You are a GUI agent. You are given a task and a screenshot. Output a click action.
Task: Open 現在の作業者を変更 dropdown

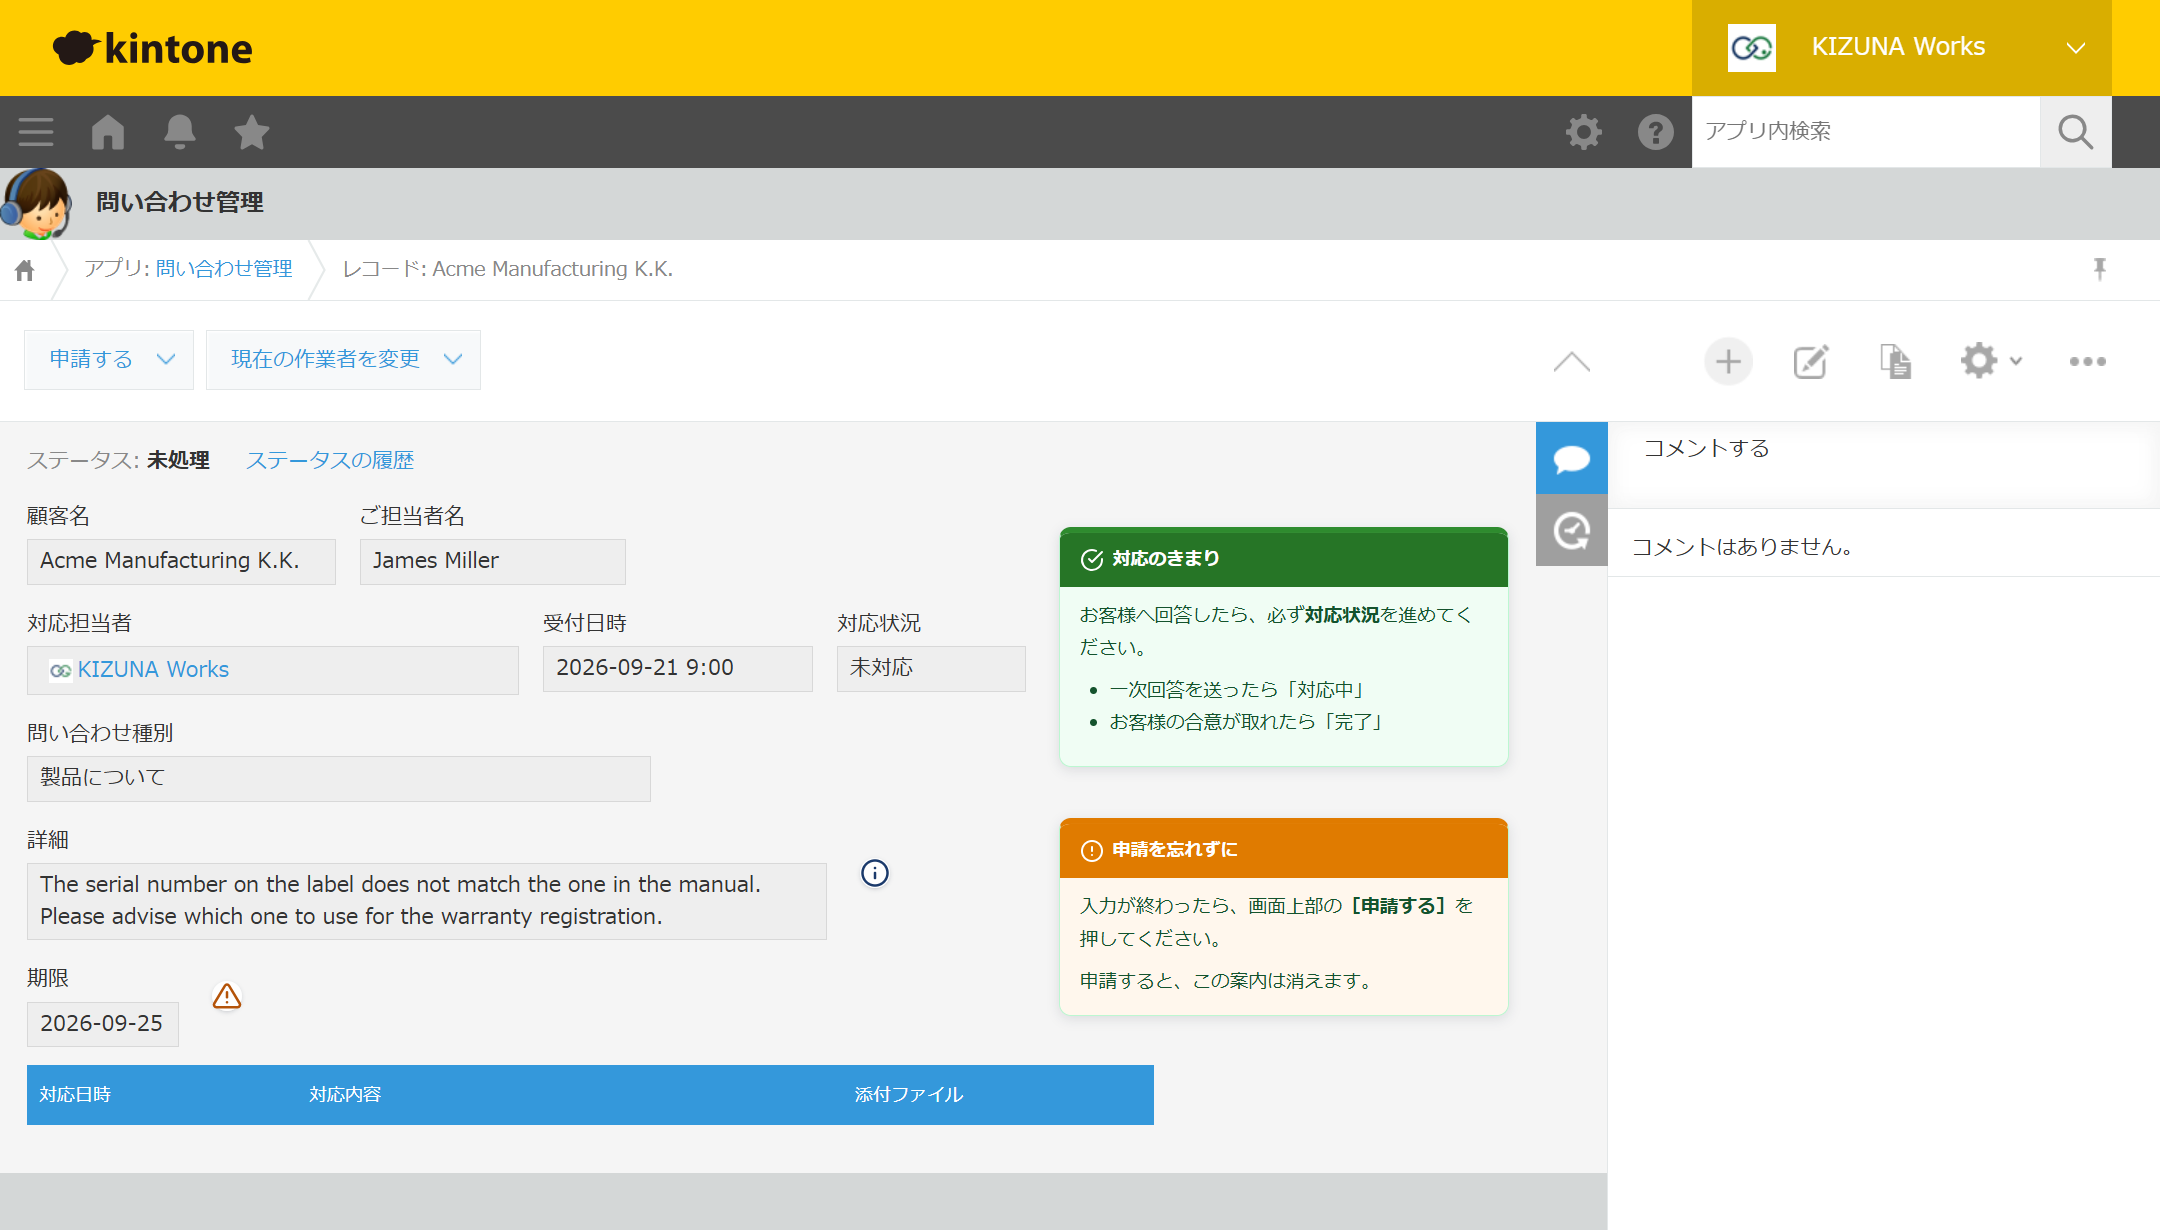coord(343,360)
